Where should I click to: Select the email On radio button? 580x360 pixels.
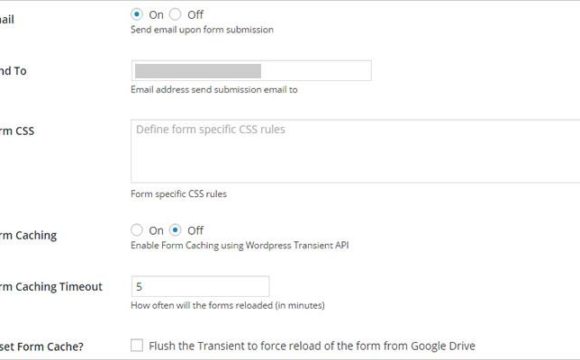[x=136, y=14]
